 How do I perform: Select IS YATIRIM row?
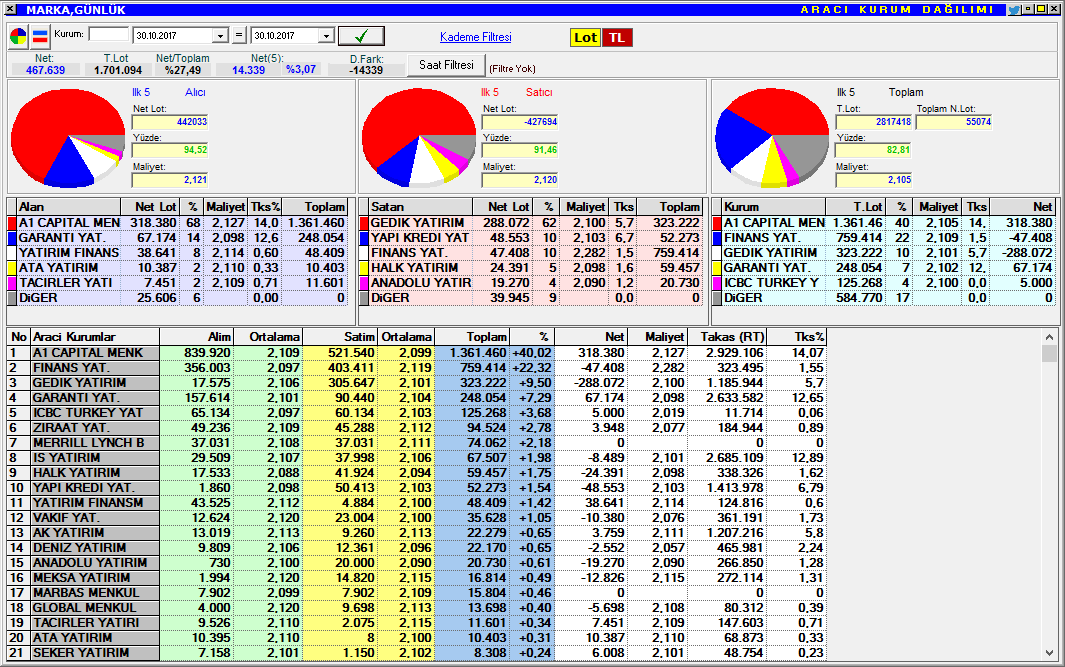pyautogui.click(x=416, y=457)
